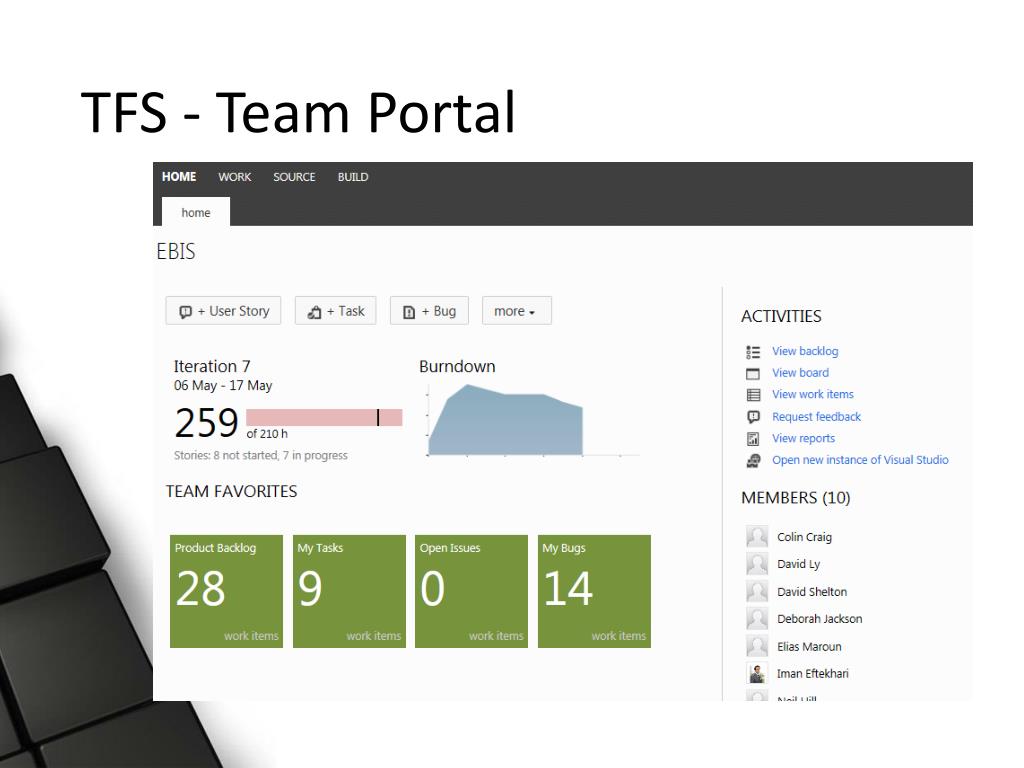Click the sprint capacity progress bar
1024x768 pixels.
324,417
